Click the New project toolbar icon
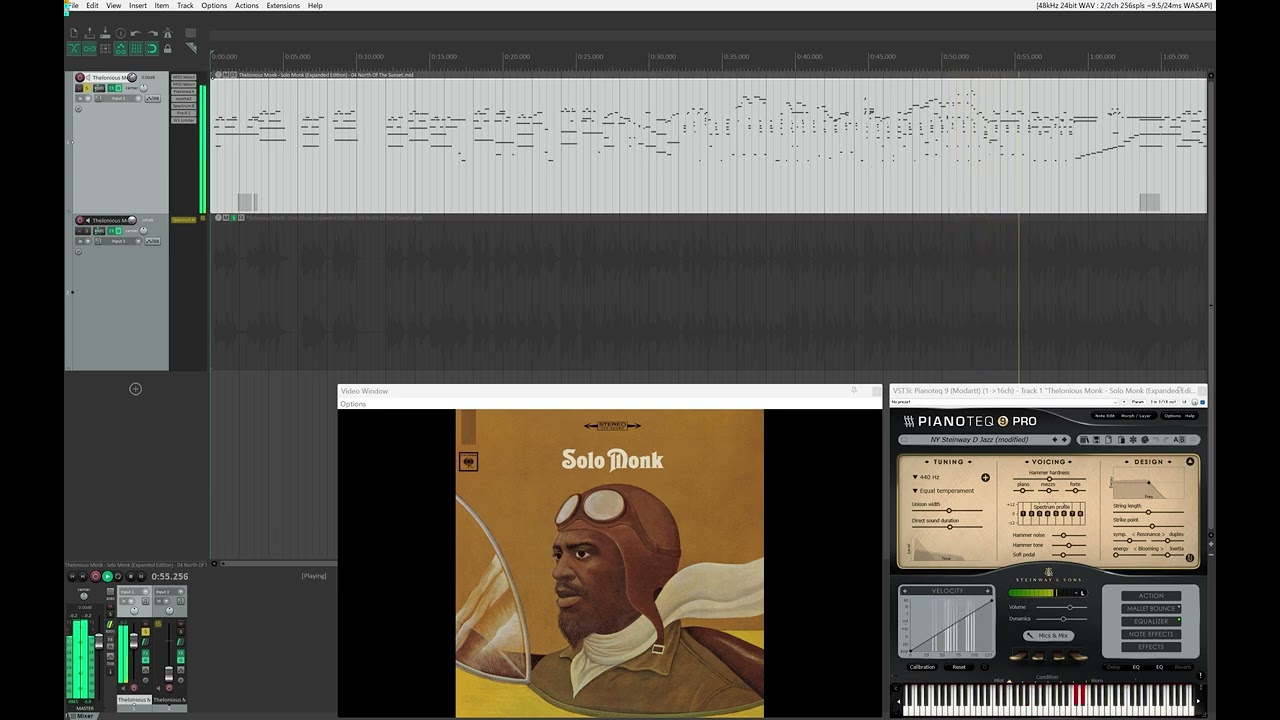This screenshot has height=720, width=1280. click(74, 33)
